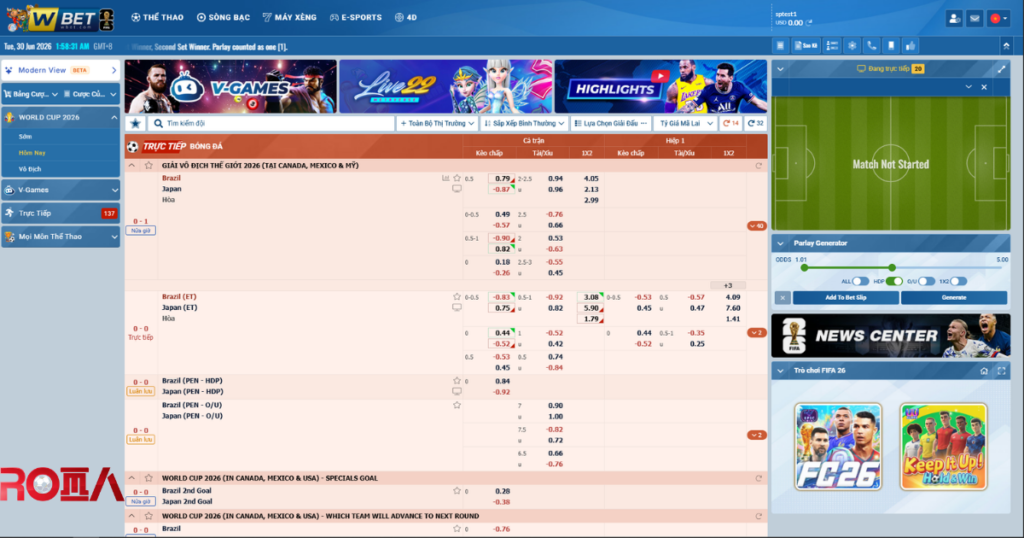Open the Lựa Chọn Giải Đấu selector

[611, 123]
